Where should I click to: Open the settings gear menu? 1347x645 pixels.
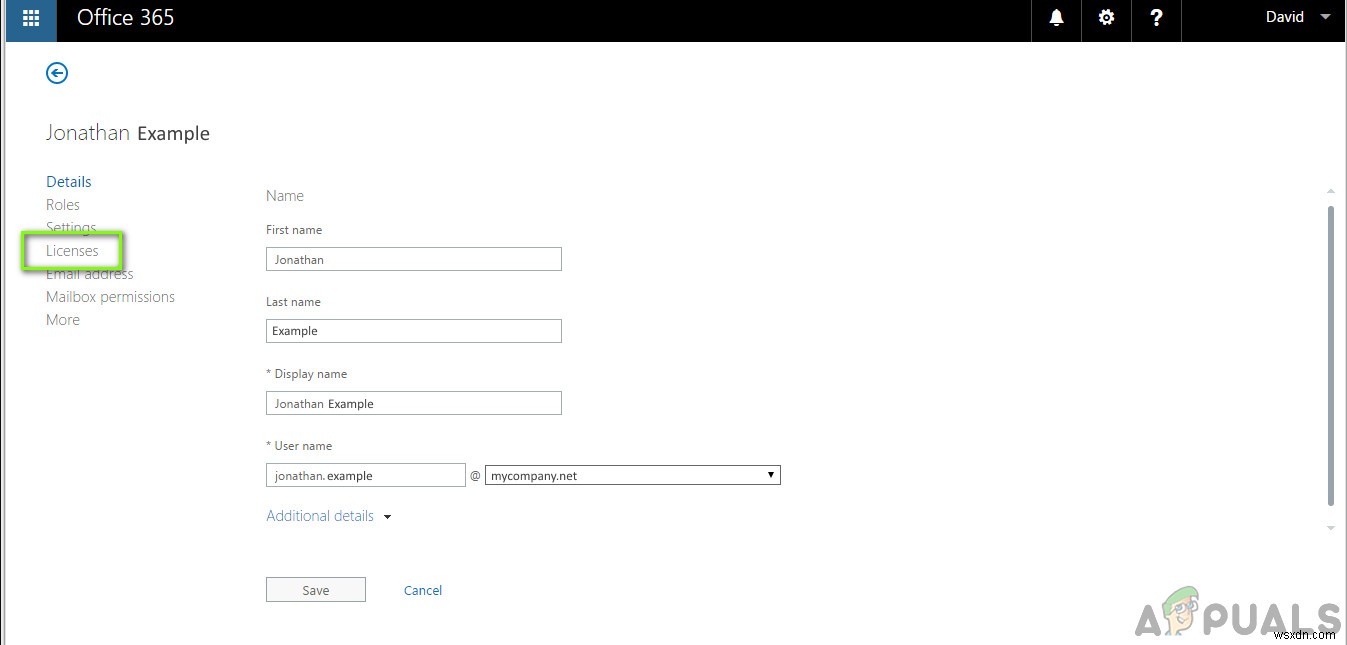pyautogui.click(x=1106, y=17)
